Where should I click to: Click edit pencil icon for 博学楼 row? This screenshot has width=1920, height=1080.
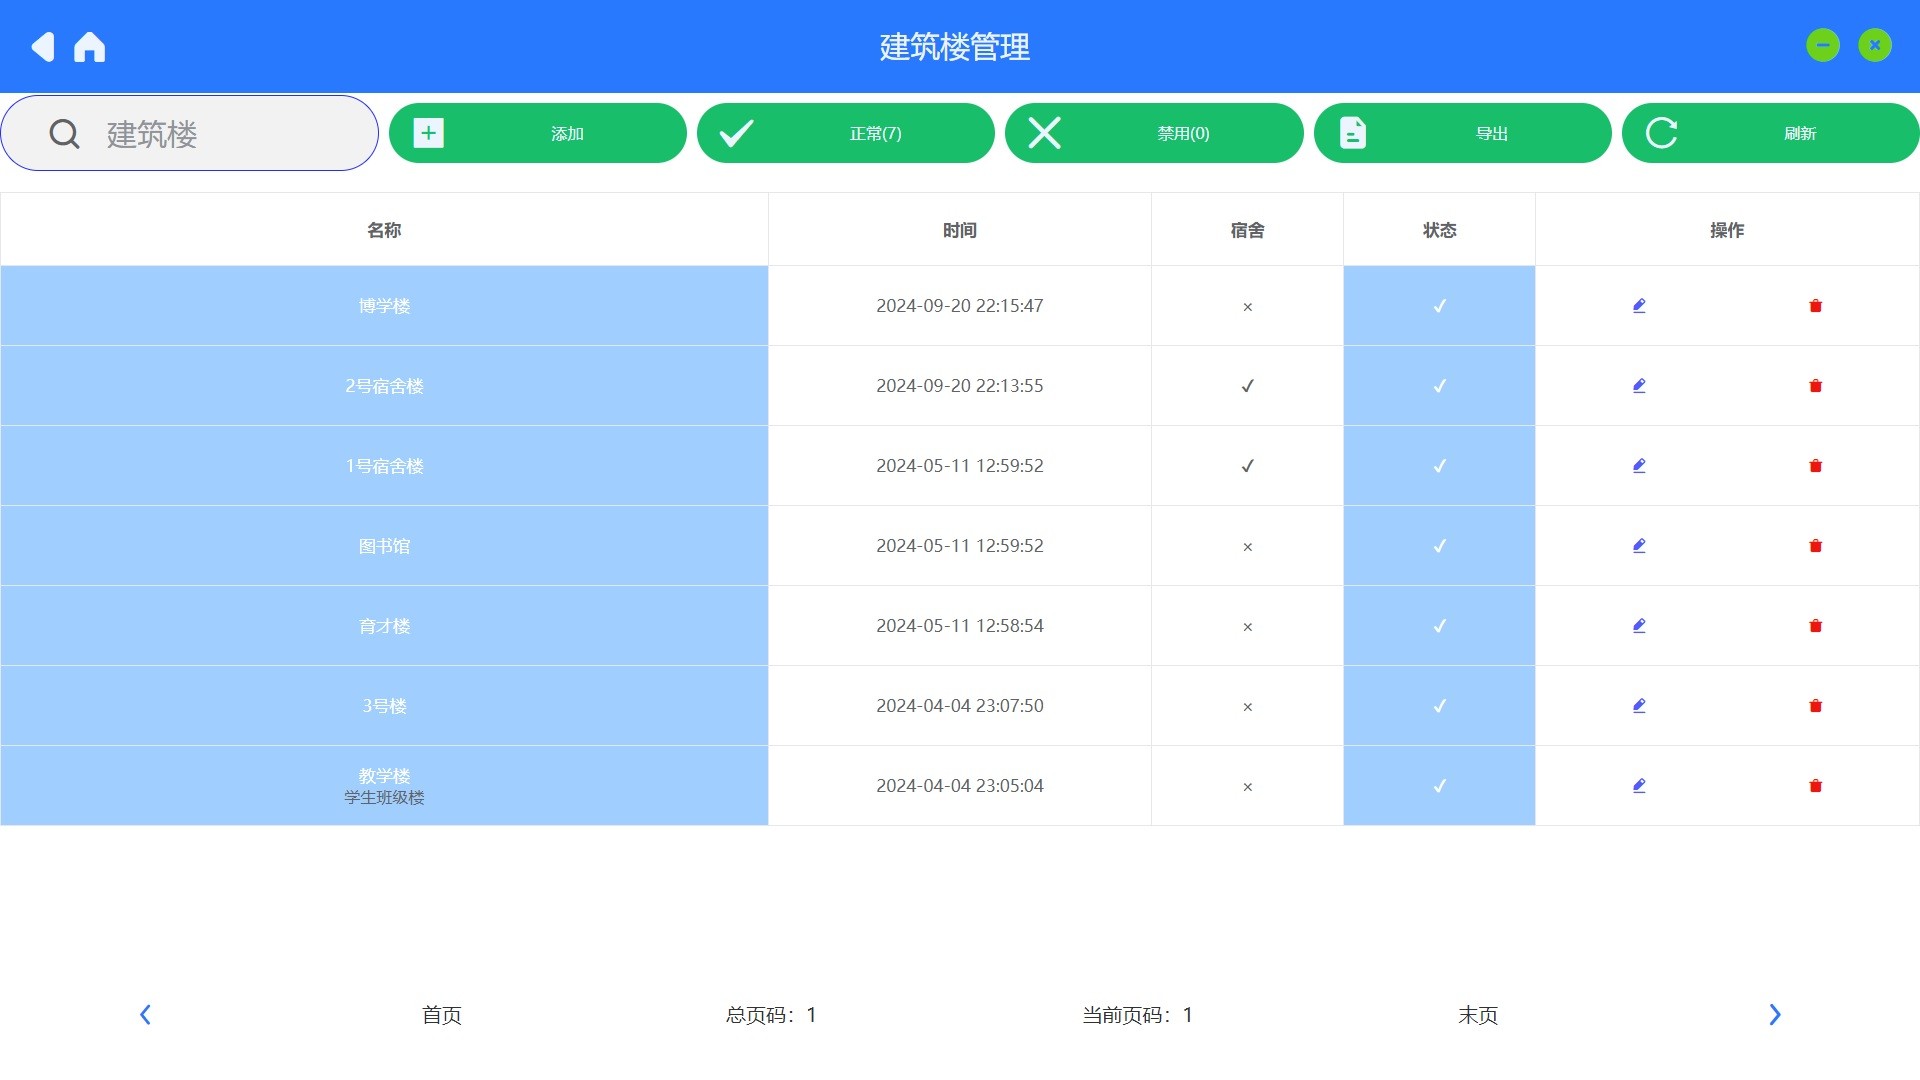[1639, 306]
